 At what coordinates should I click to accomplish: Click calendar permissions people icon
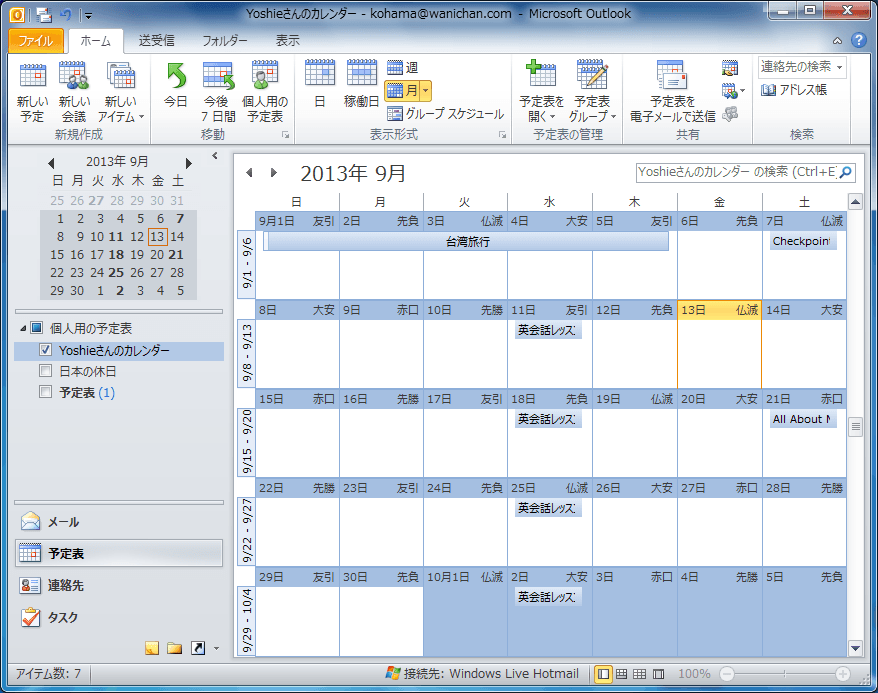(x=730, y=114)
